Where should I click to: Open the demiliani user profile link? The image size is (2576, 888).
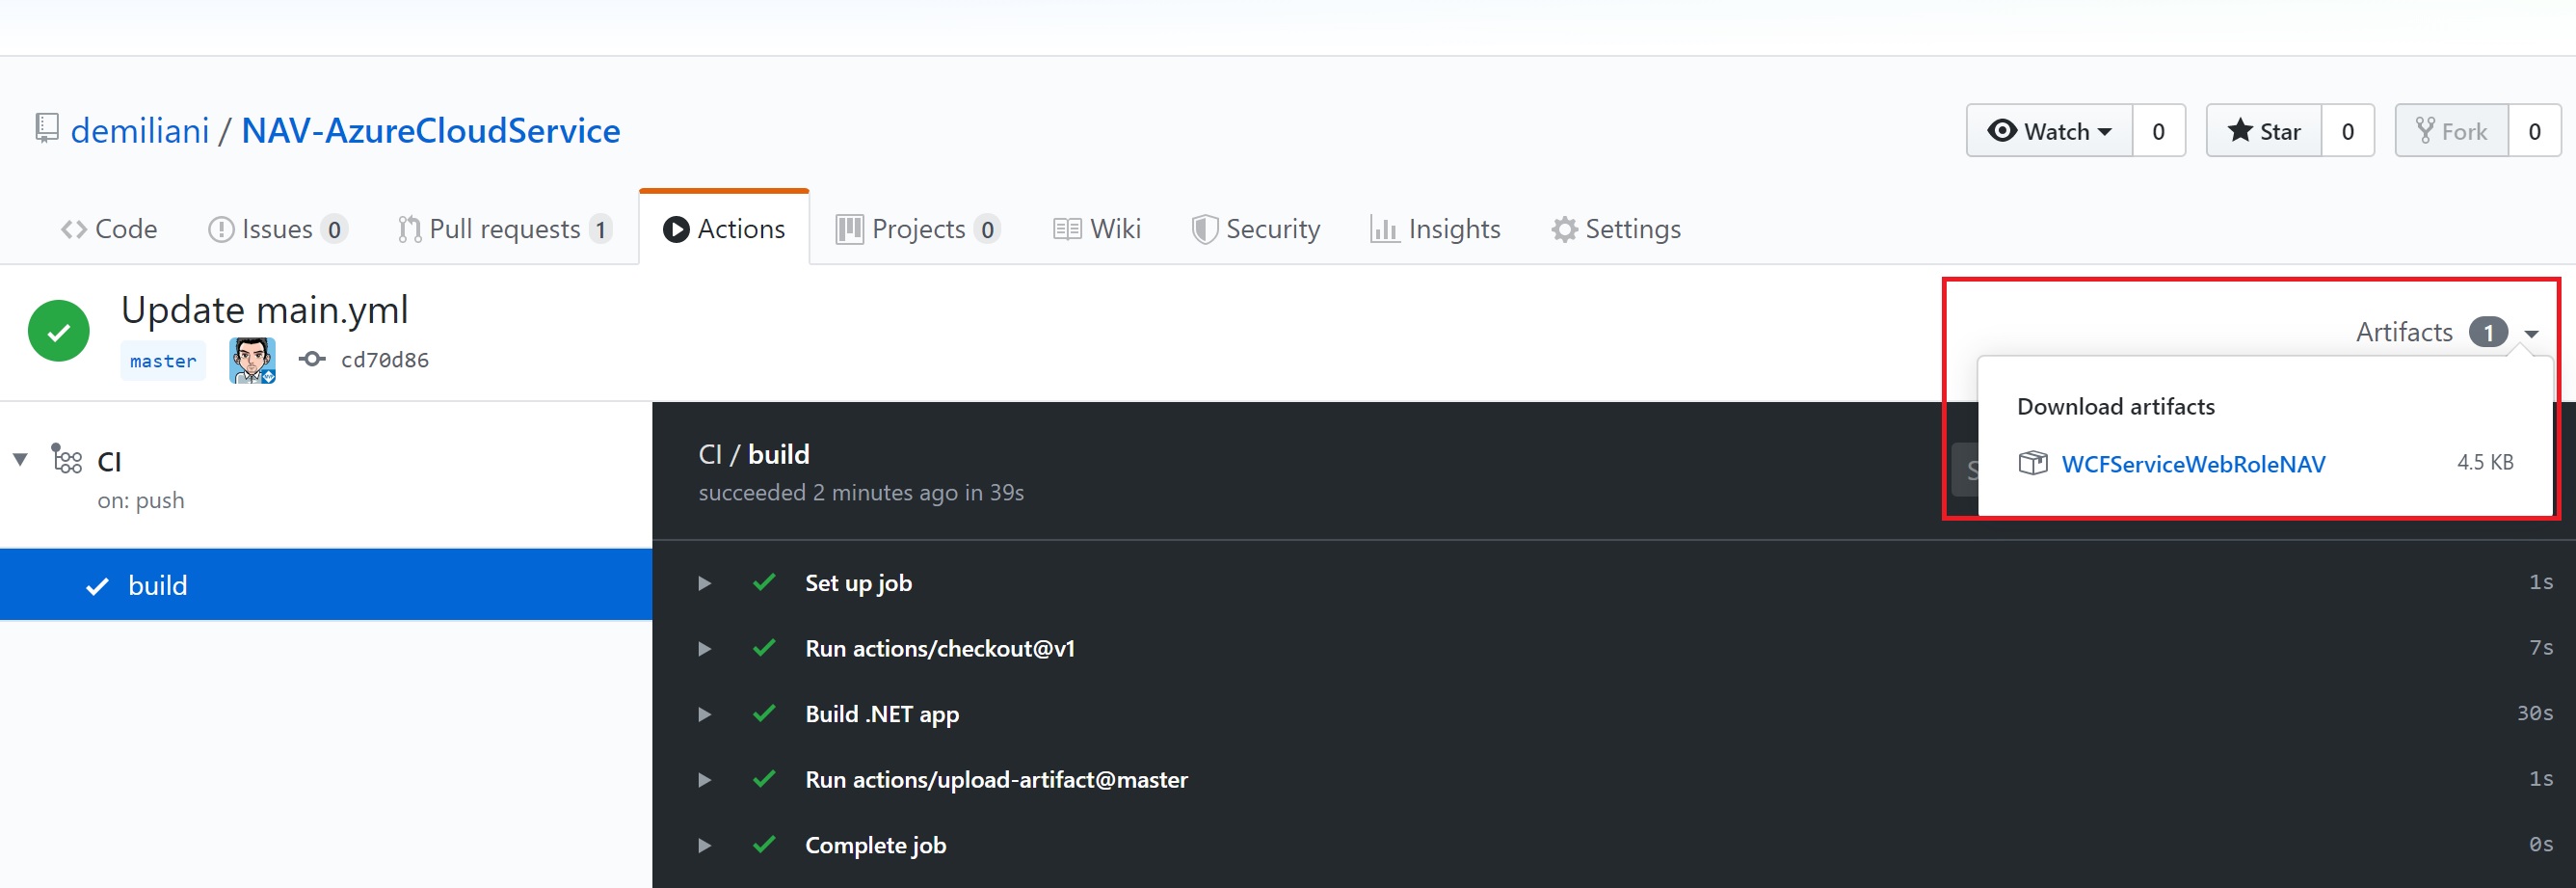click(140, 131)
